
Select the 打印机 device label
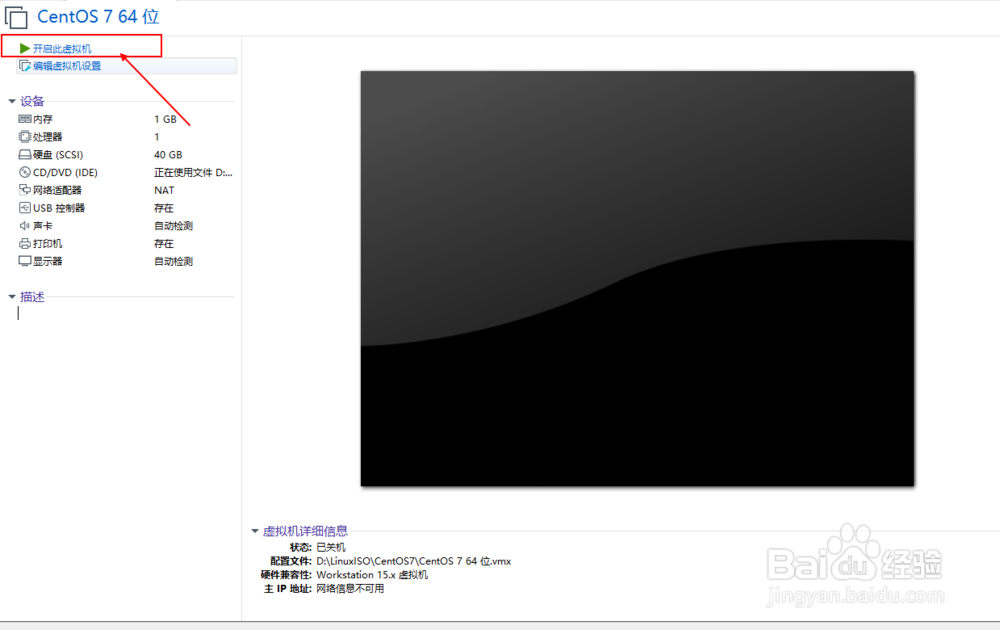click(48, 244)
